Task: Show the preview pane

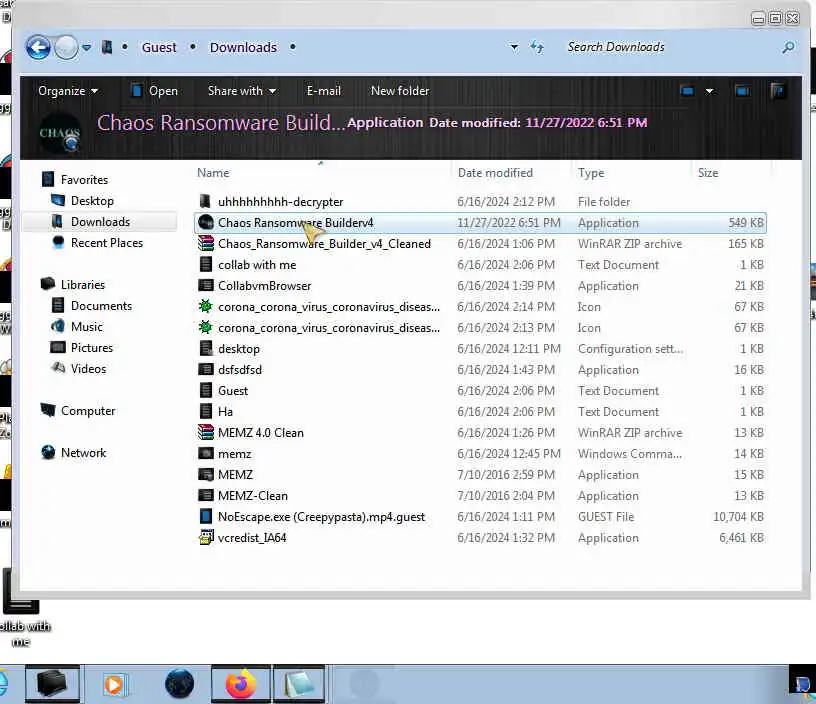Action: (x=742, y=92)
